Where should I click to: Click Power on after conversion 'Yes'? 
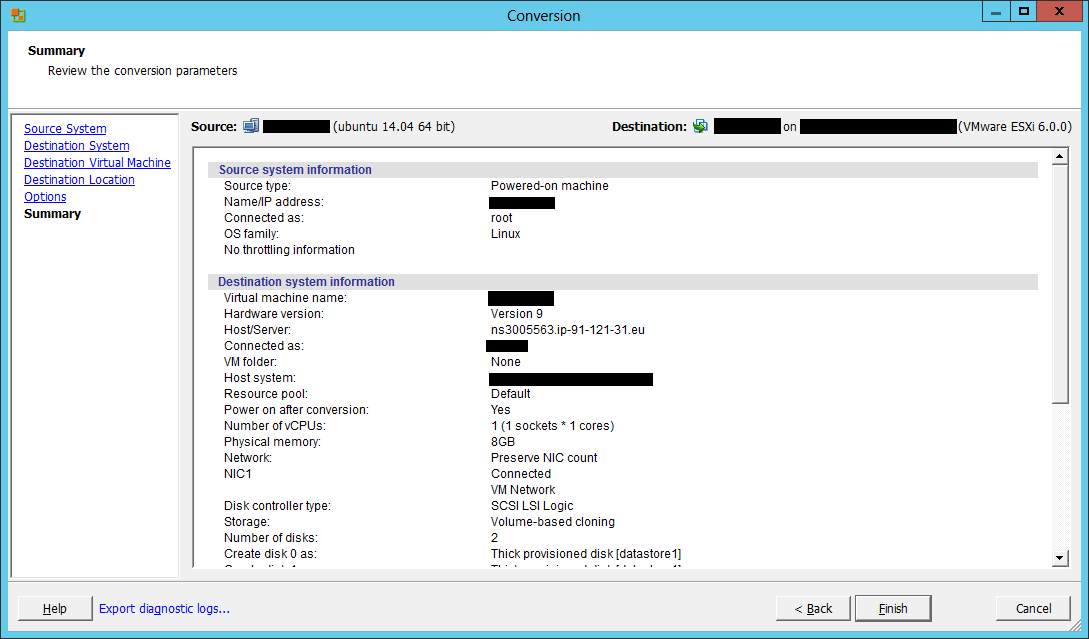[x=501, y=409]
